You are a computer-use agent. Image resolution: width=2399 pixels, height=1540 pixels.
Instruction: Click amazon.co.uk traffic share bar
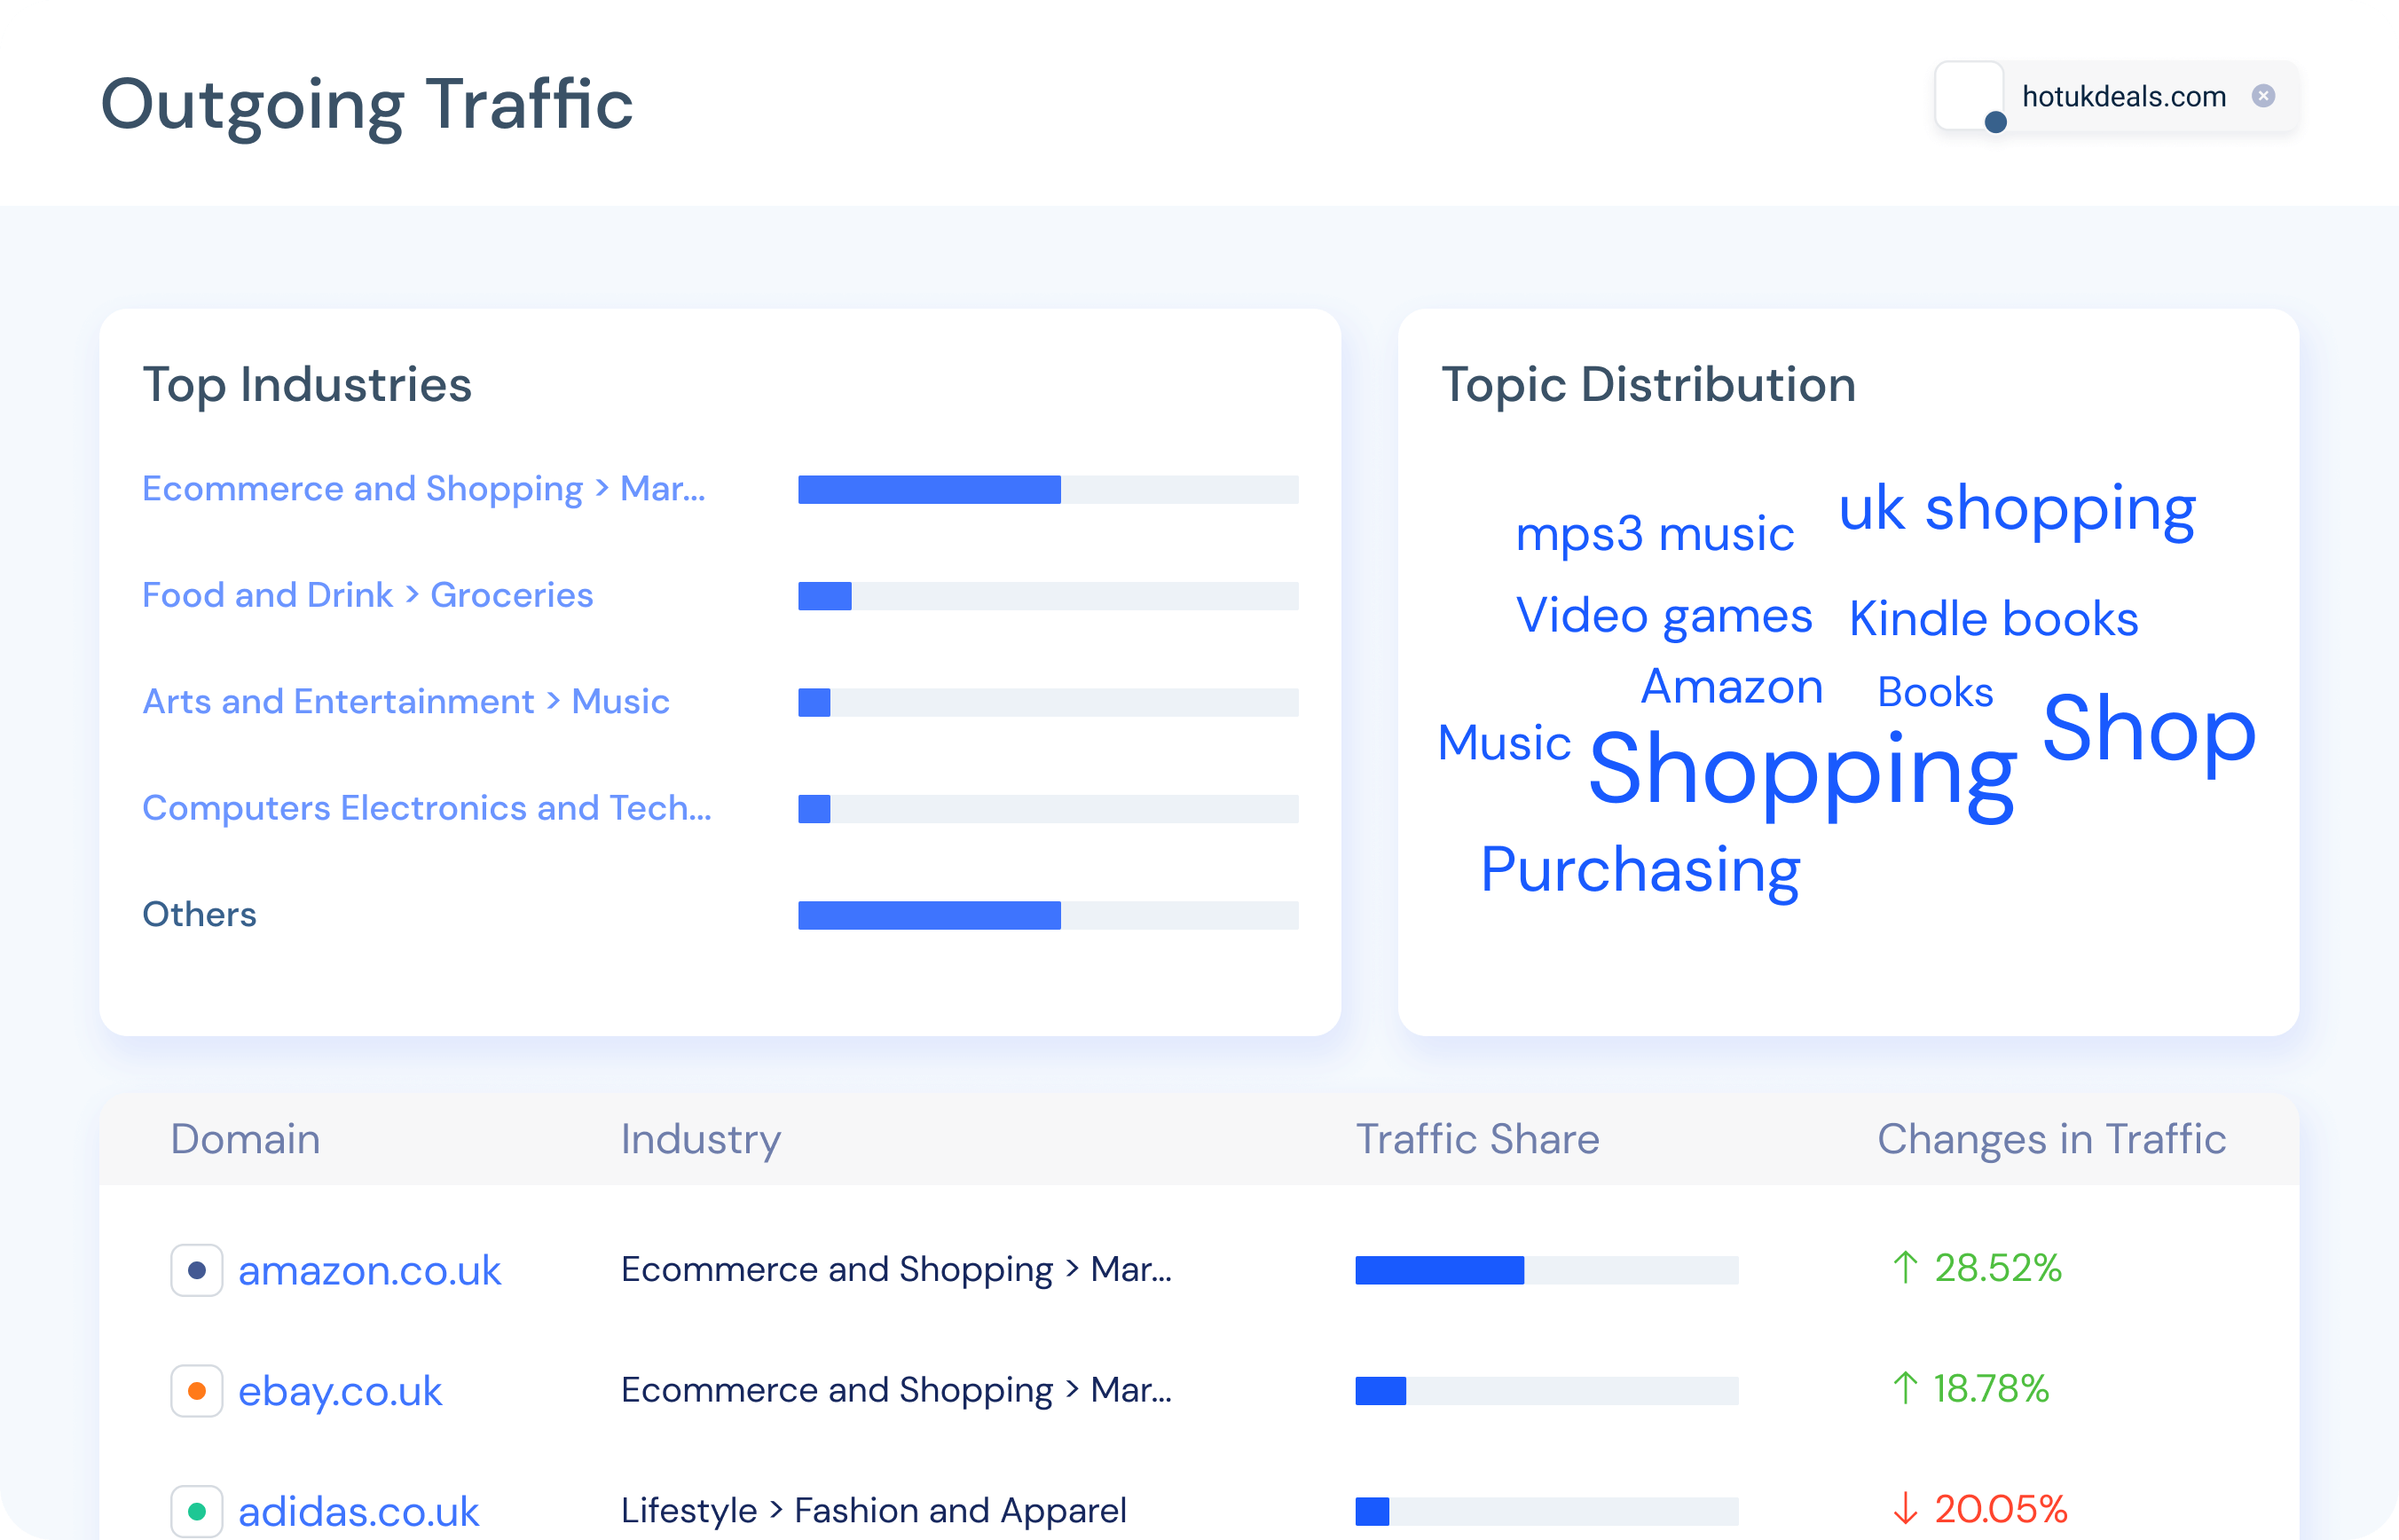1547,1270
